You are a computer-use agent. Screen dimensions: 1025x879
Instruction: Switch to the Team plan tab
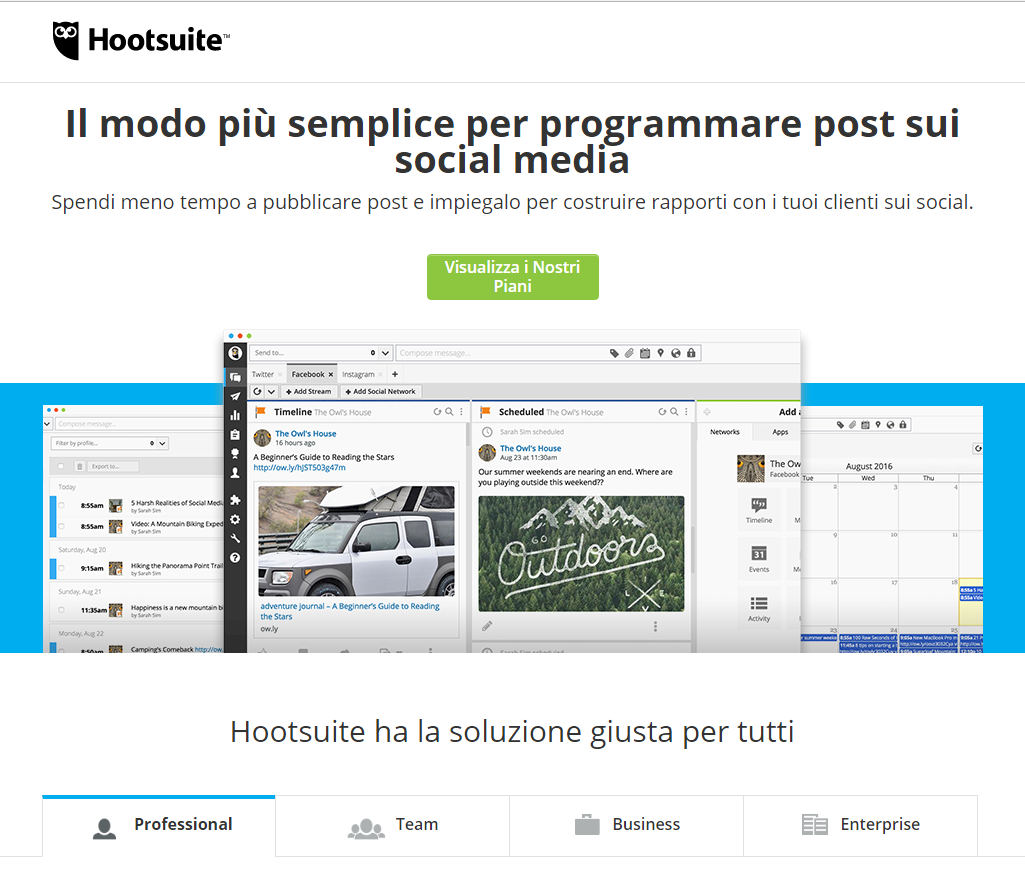(392, 825)
